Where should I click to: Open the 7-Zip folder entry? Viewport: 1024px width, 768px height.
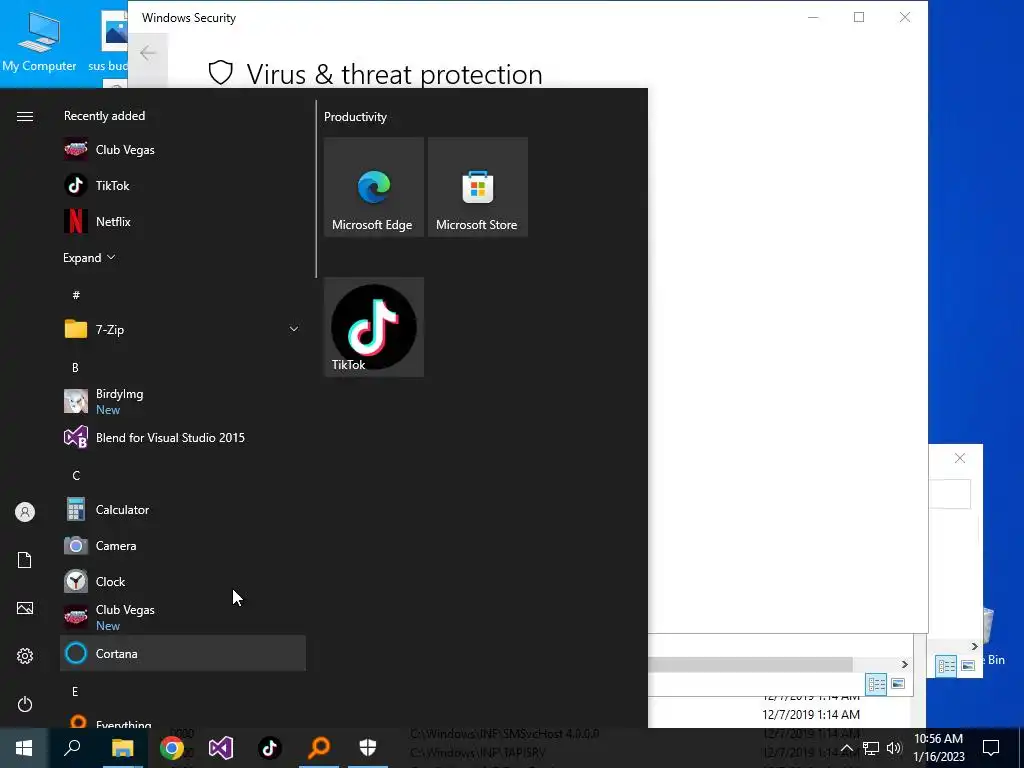(x=183, y=329)
